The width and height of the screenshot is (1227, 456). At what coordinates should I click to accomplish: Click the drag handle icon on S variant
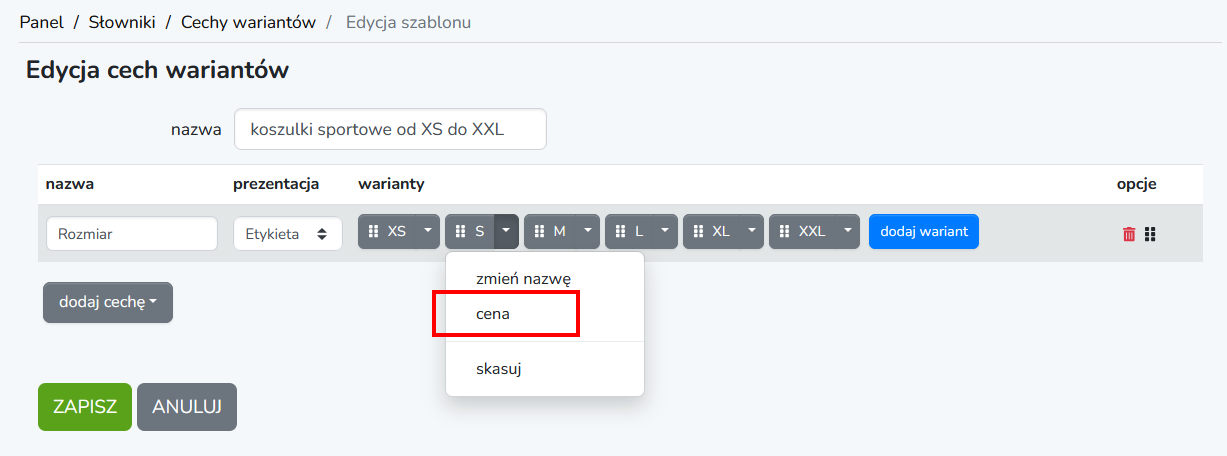pyautogui.click(x=461, y=231)
